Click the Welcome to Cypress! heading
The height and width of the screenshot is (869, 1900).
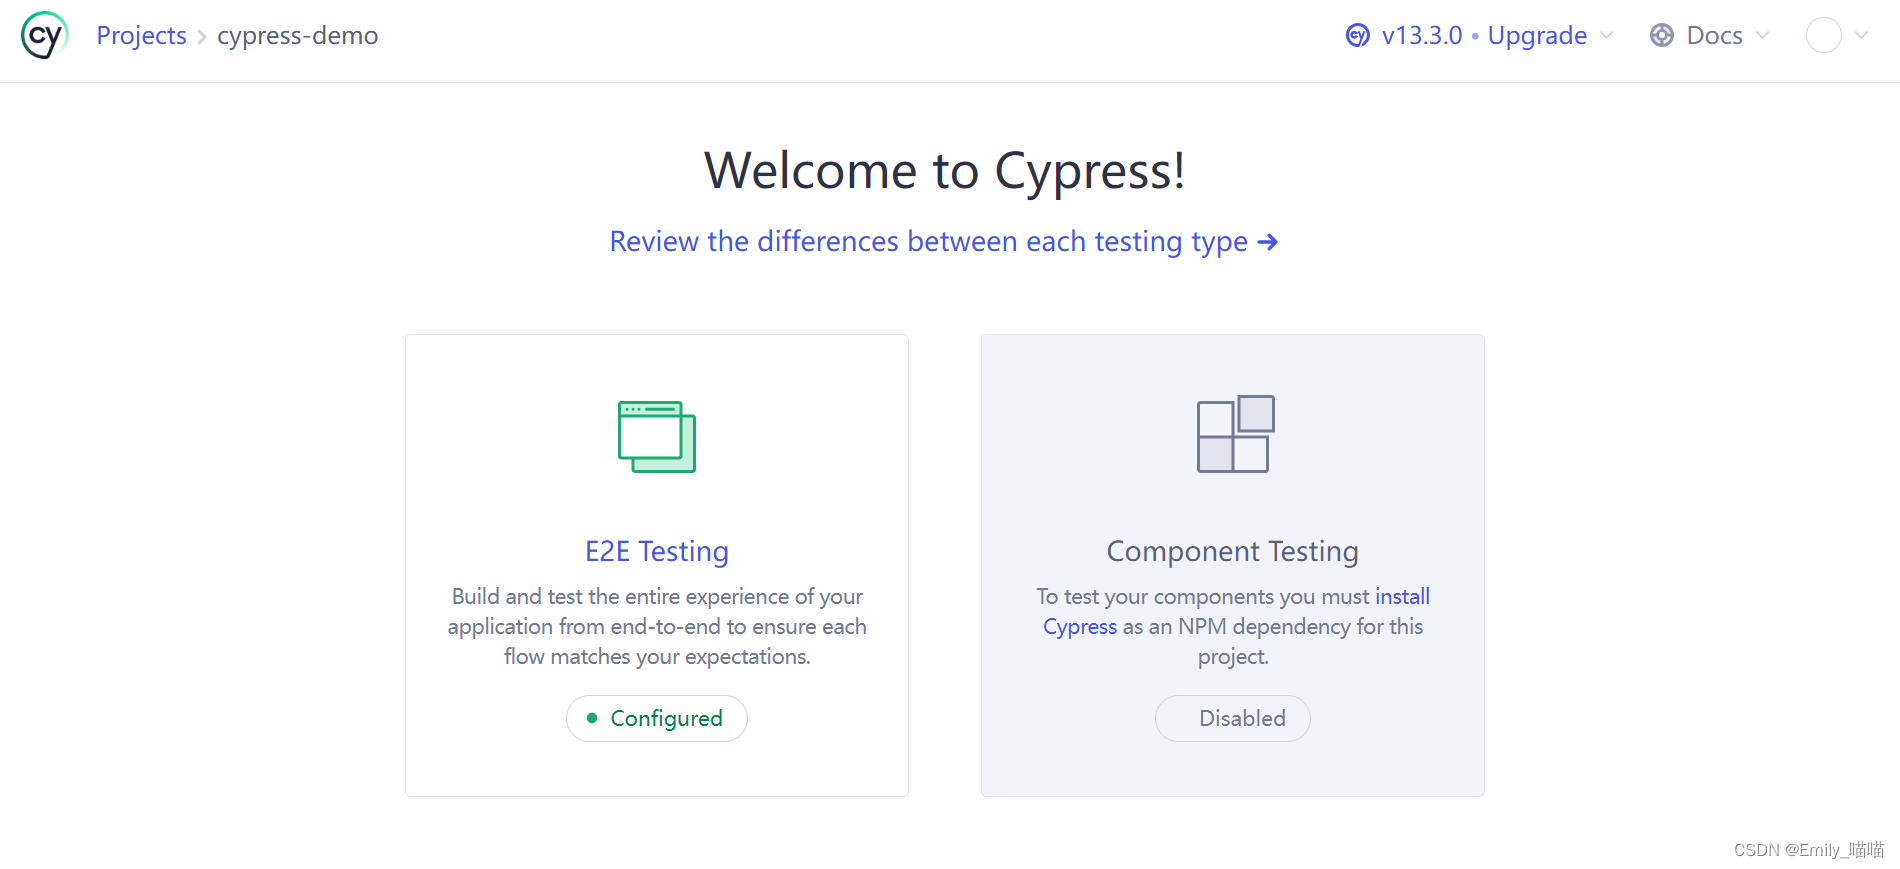coord(945,170)
